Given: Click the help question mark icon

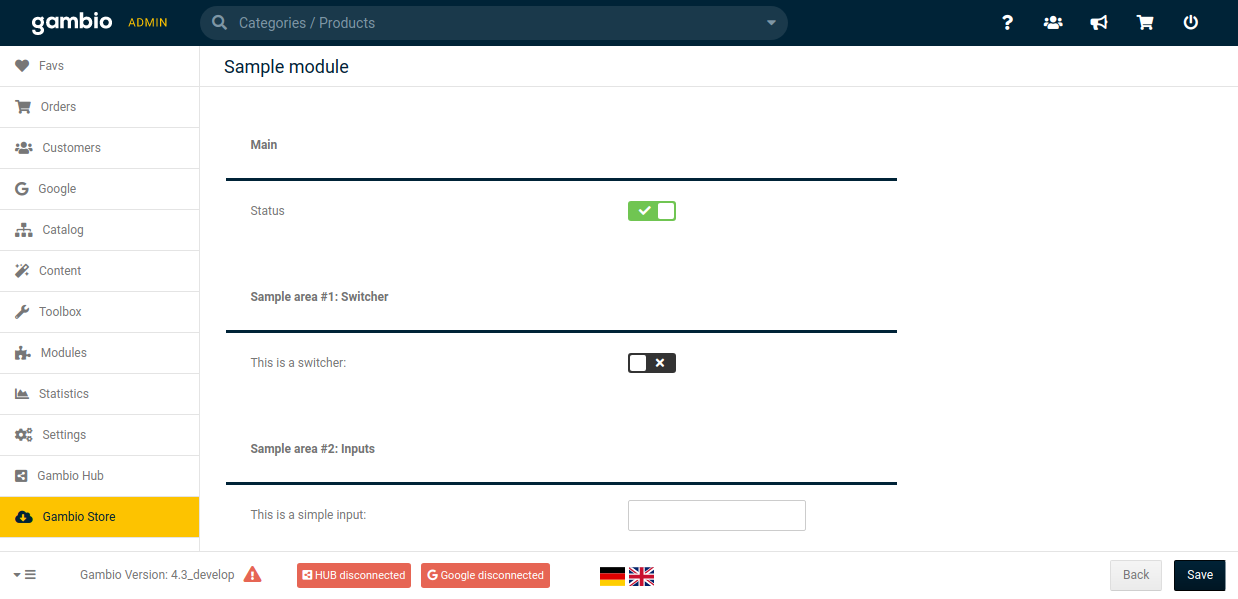Looking at the screenshot, I should (x=1007, y=23).
